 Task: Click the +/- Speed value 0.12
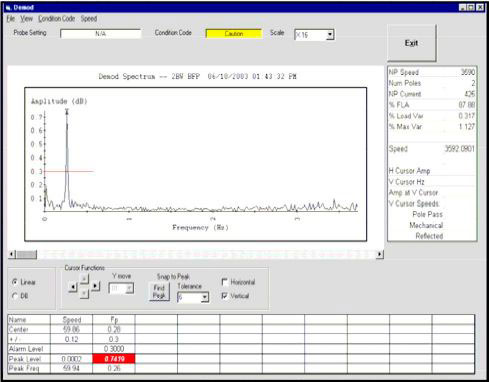click(x=71, y=339)
